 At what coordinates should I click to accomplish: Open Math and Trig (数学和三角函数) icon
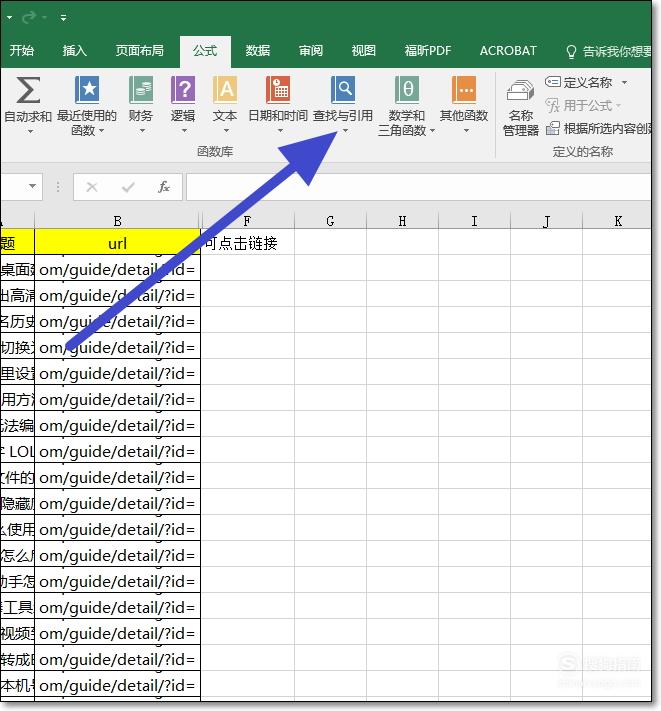(x=407, y=89)
